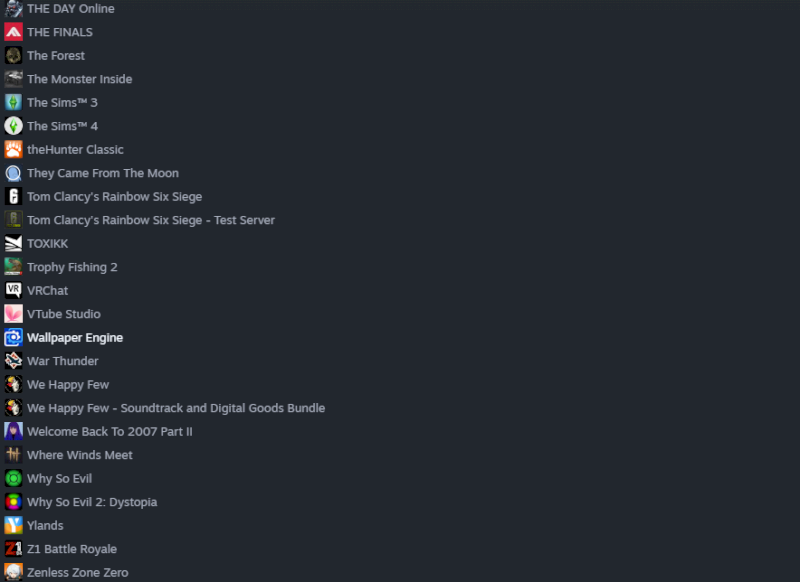Open Where Winds Meet entry
Viewport: 800px width, 582px height.
point(80,455)
